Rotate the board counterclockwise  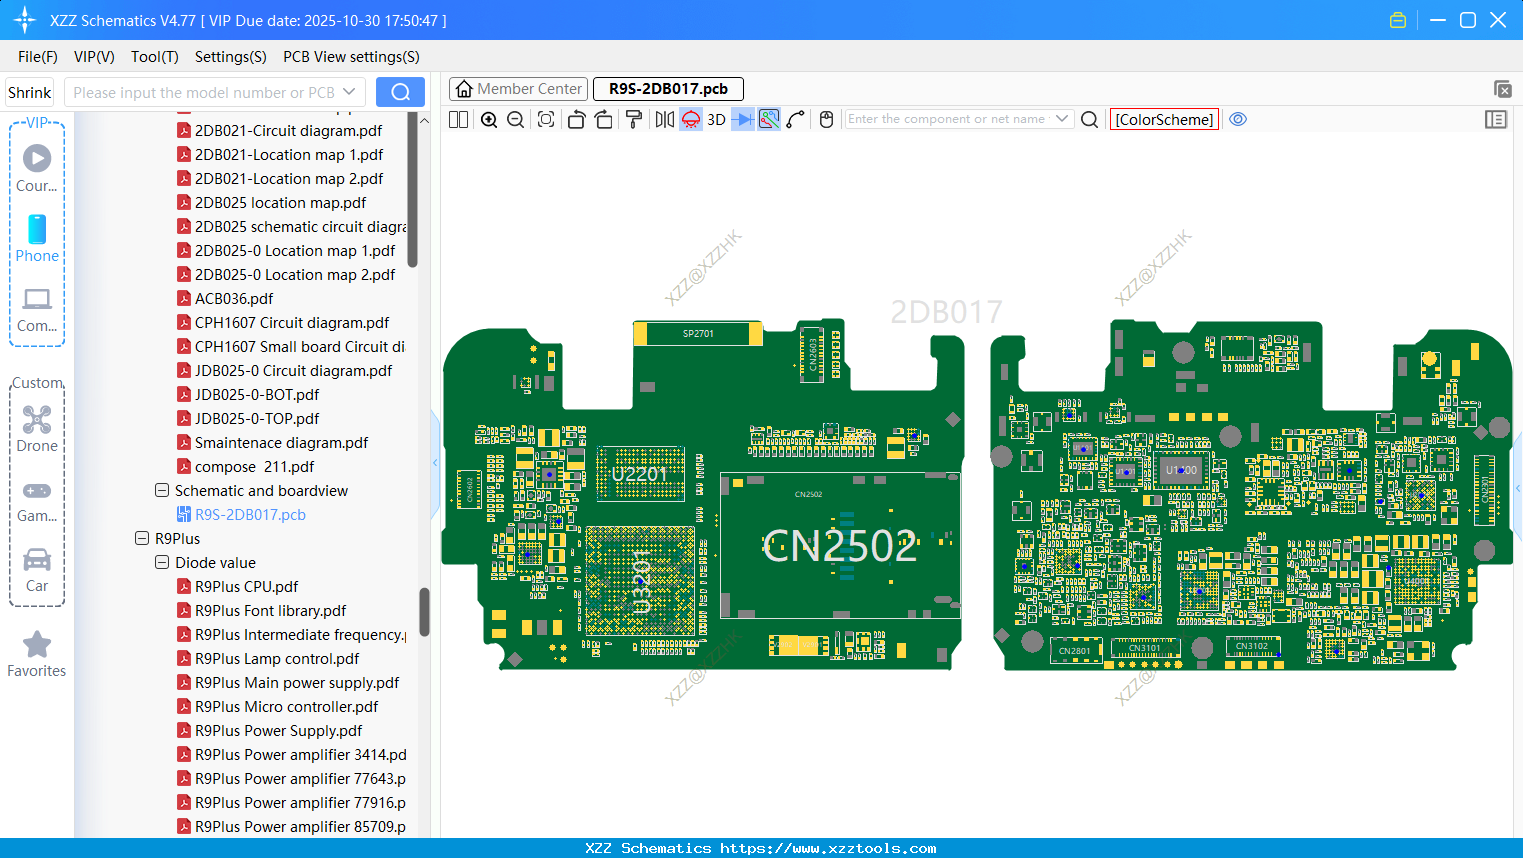point(576,120)
